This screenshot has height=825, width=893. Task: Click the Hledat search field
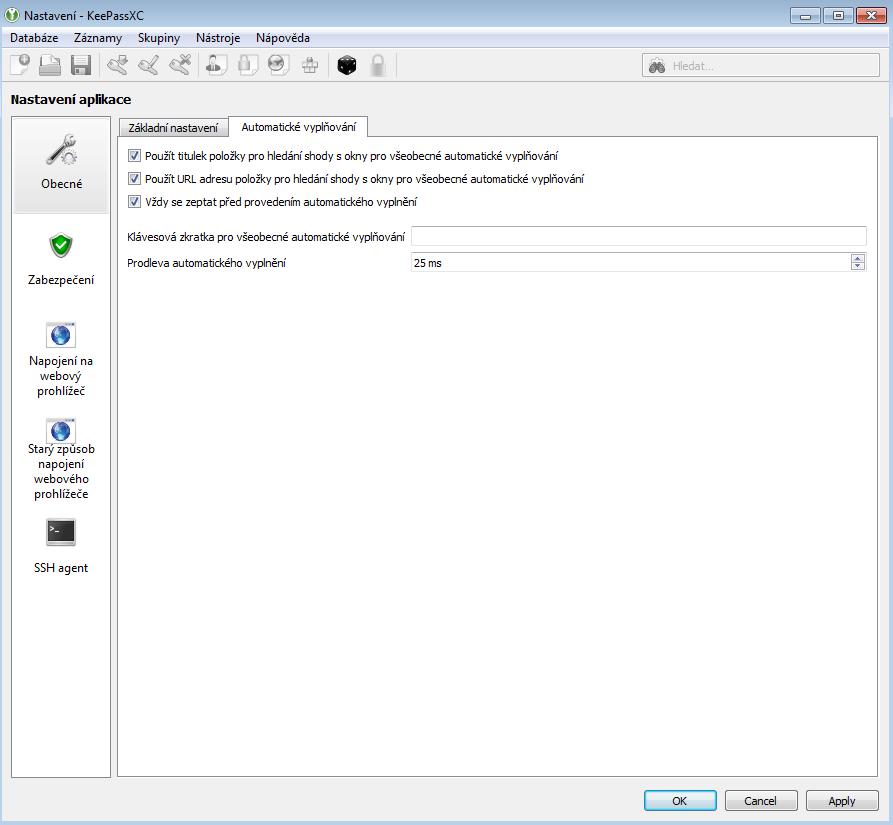[761, 65]
